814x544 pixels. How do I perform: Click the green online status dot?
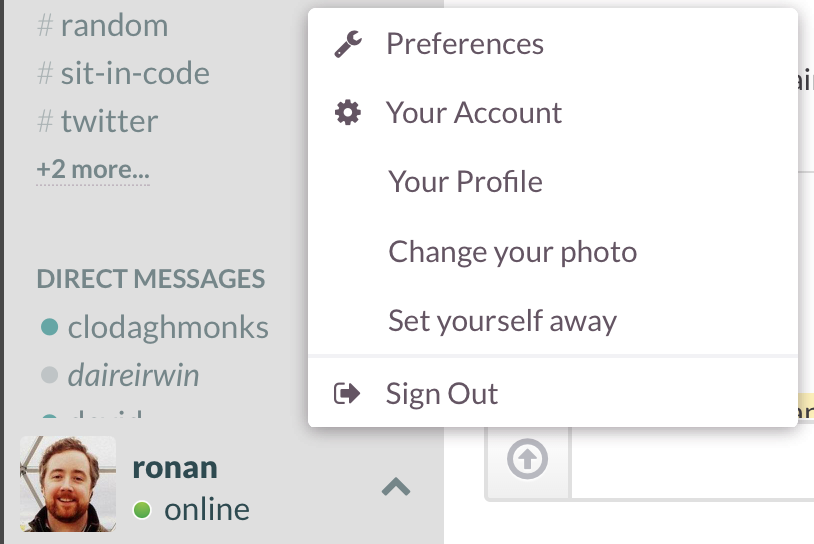(x=142, y=511)
